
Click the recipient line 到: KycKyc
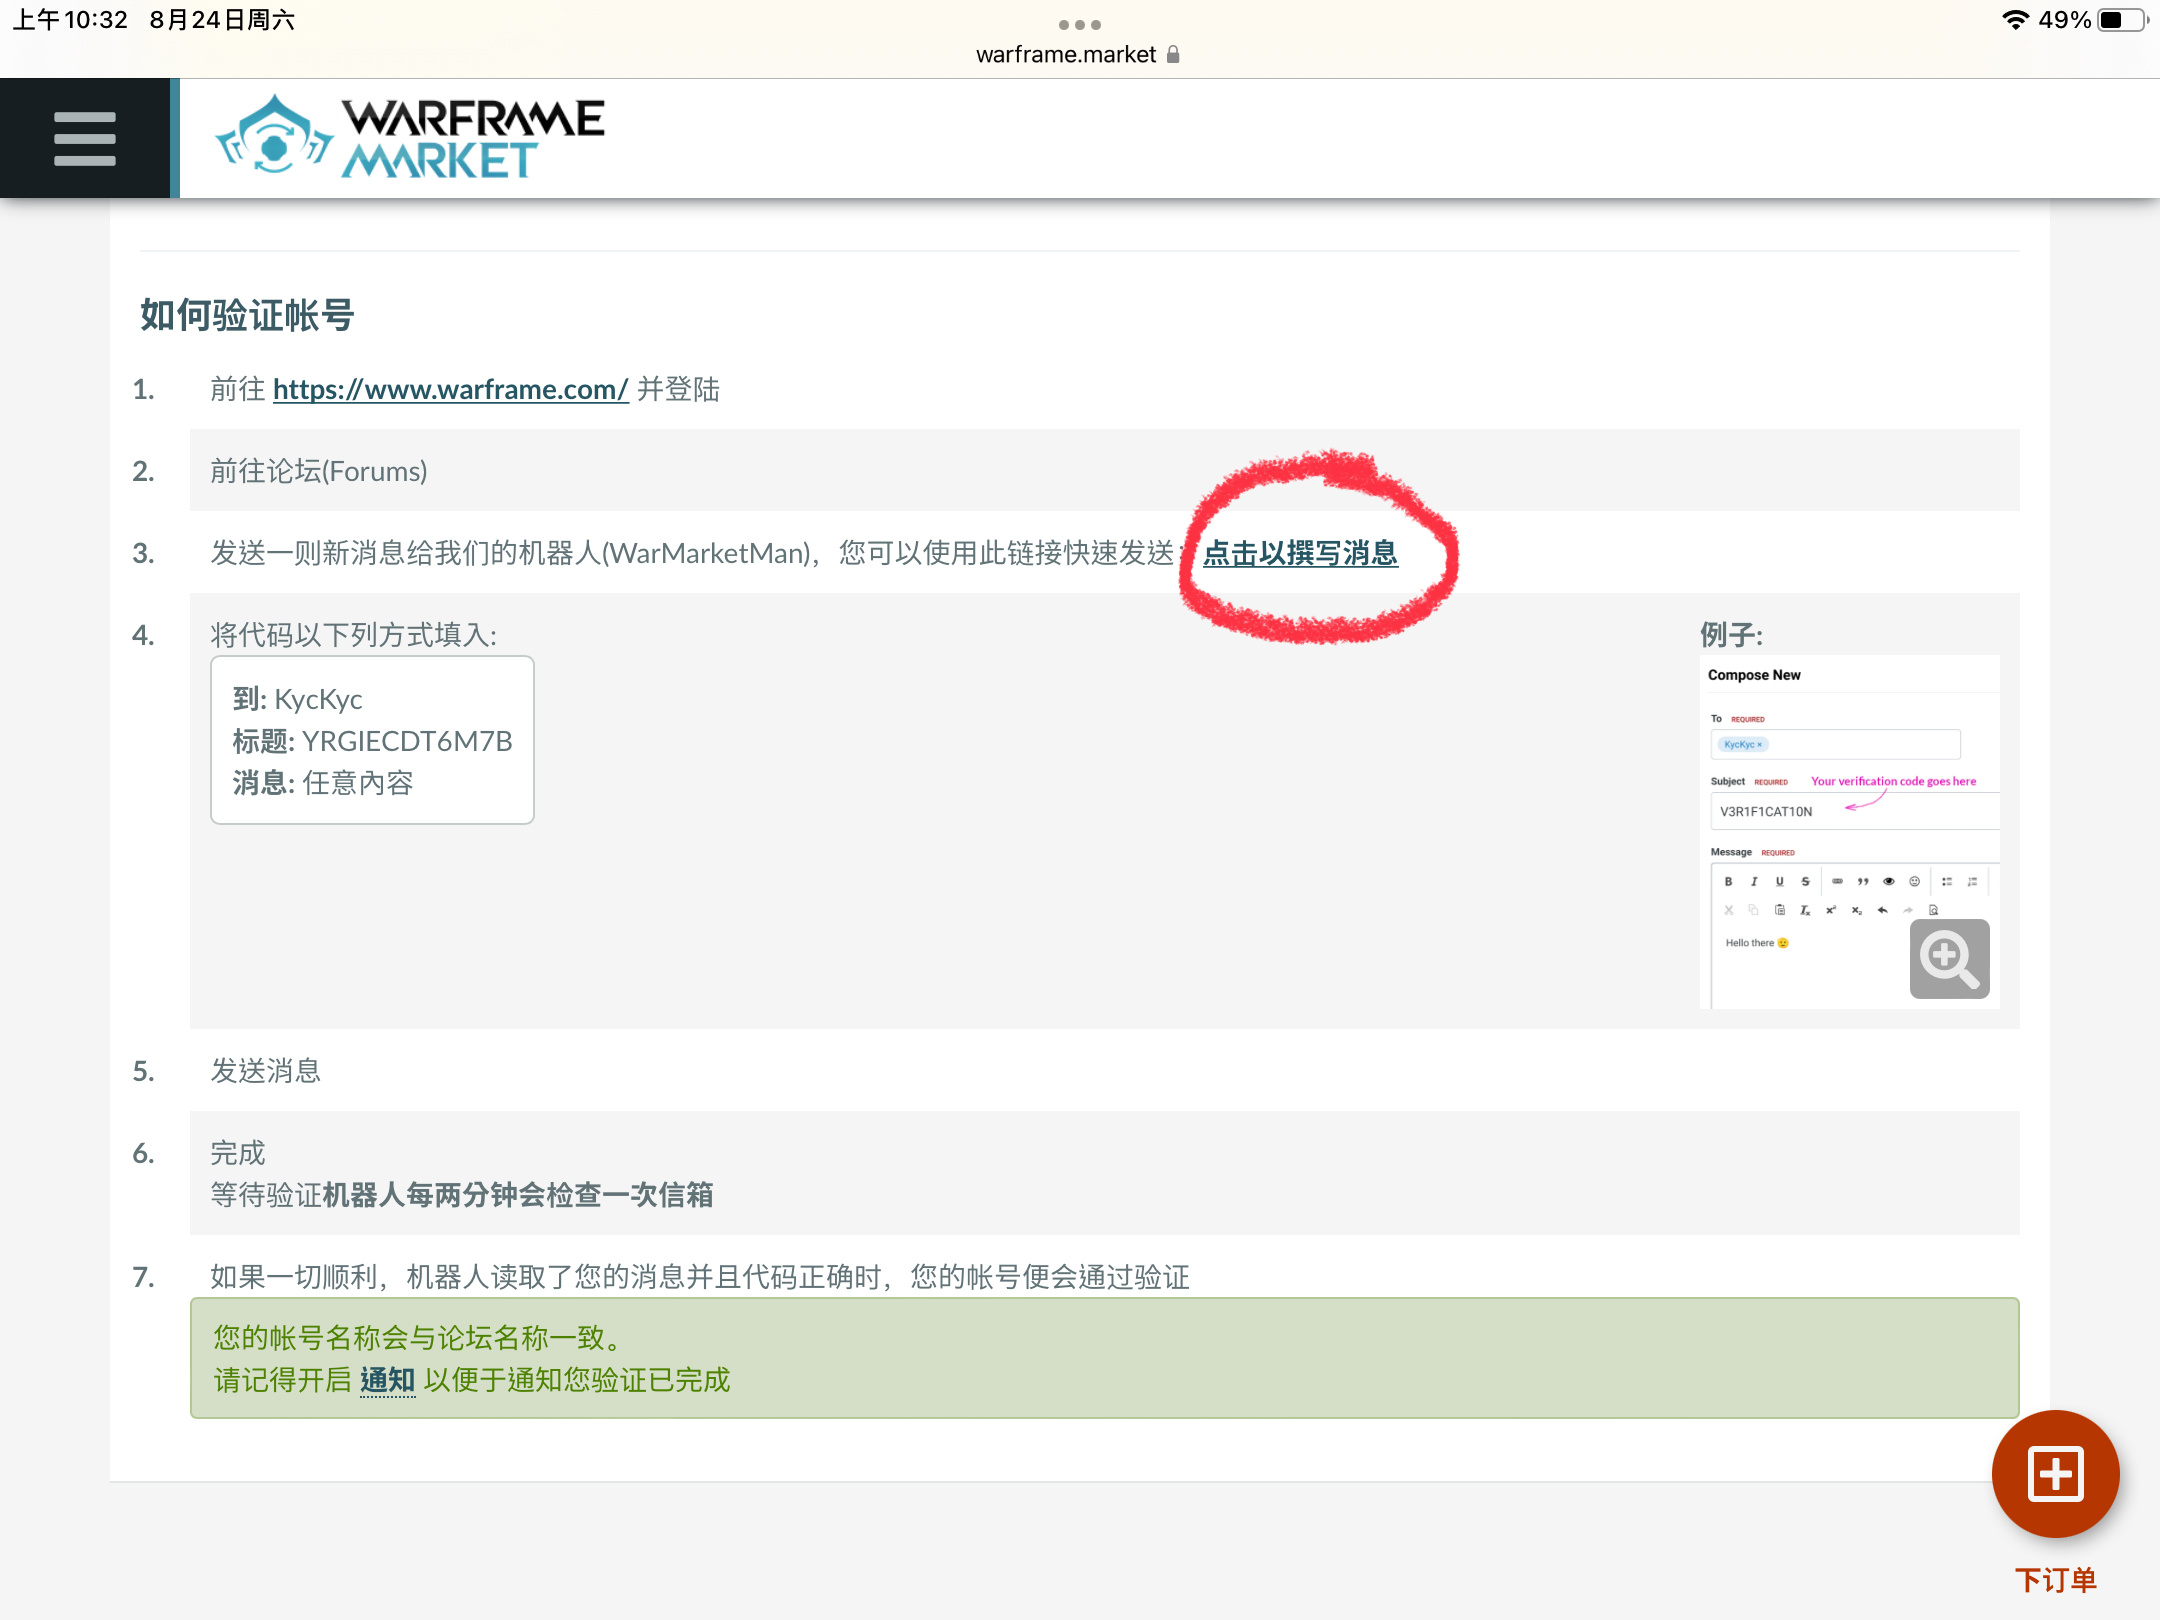point(297,699)
